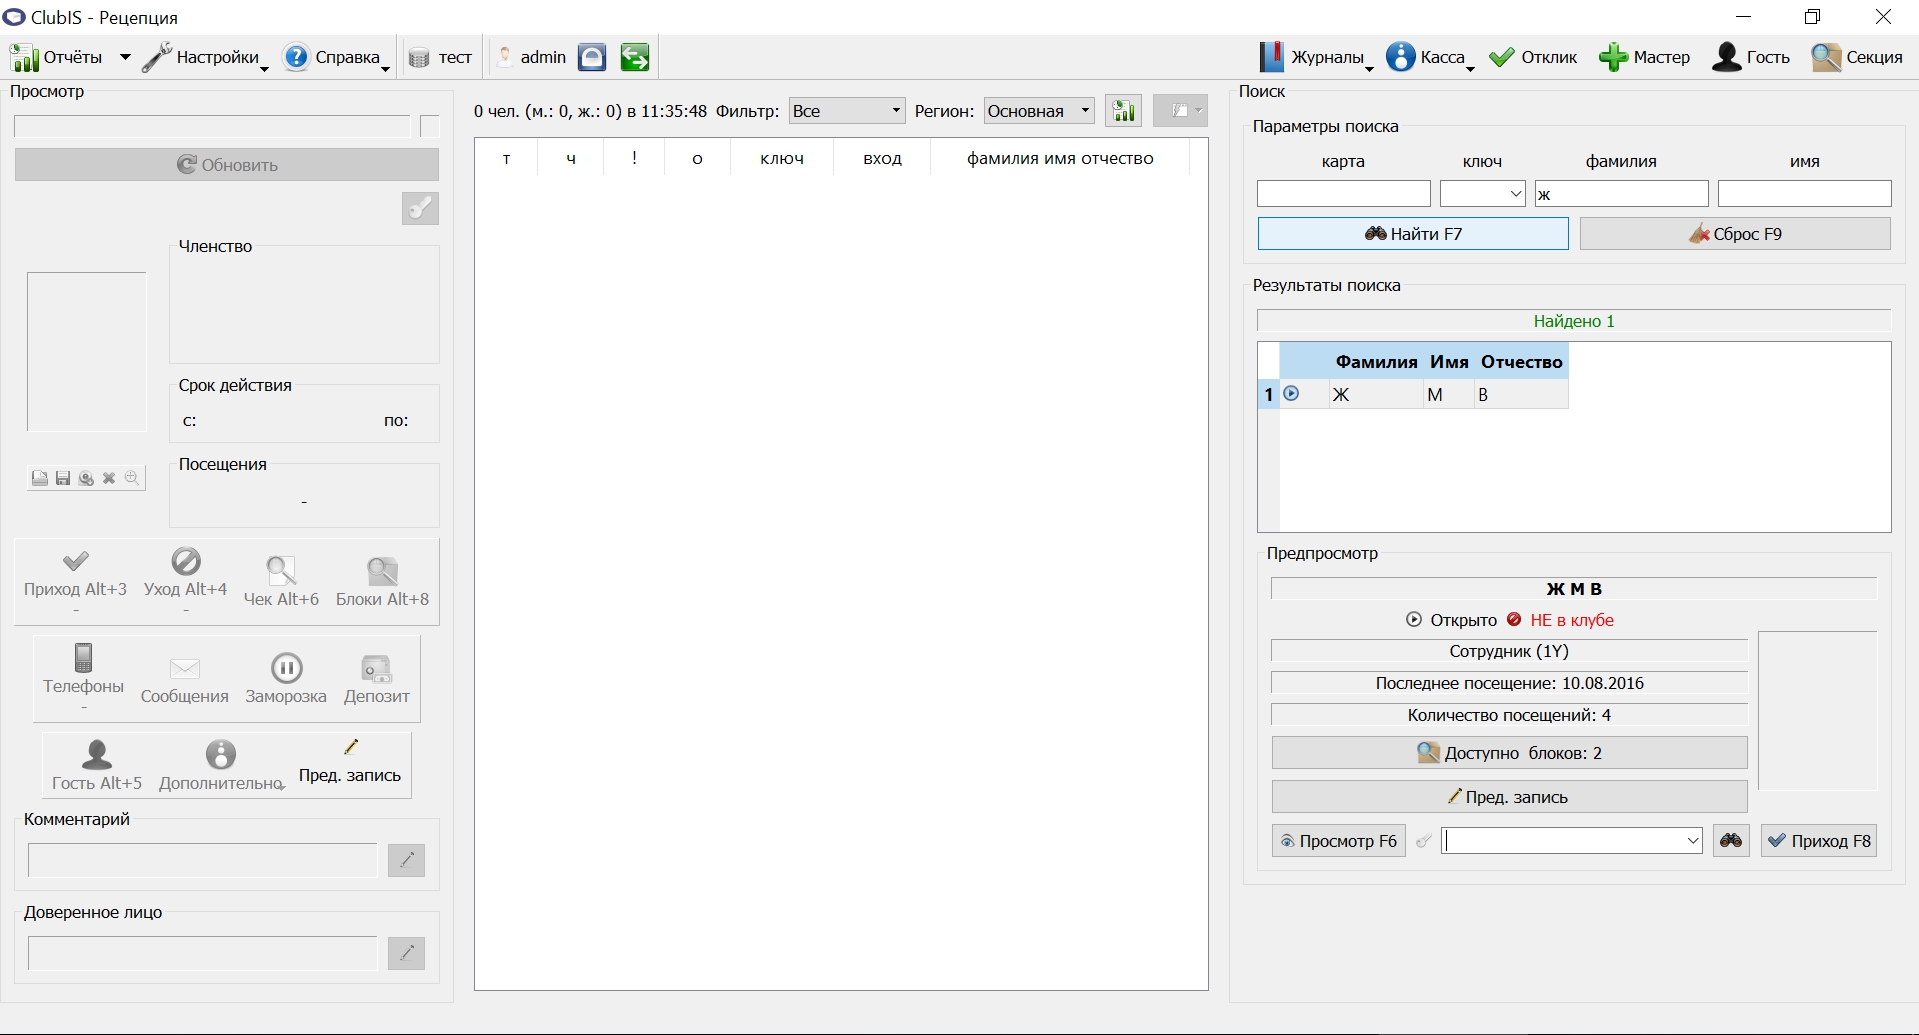Click the Фамилия results column header
This screenshot has width=1919, height=1035.
click(1376, 362)
